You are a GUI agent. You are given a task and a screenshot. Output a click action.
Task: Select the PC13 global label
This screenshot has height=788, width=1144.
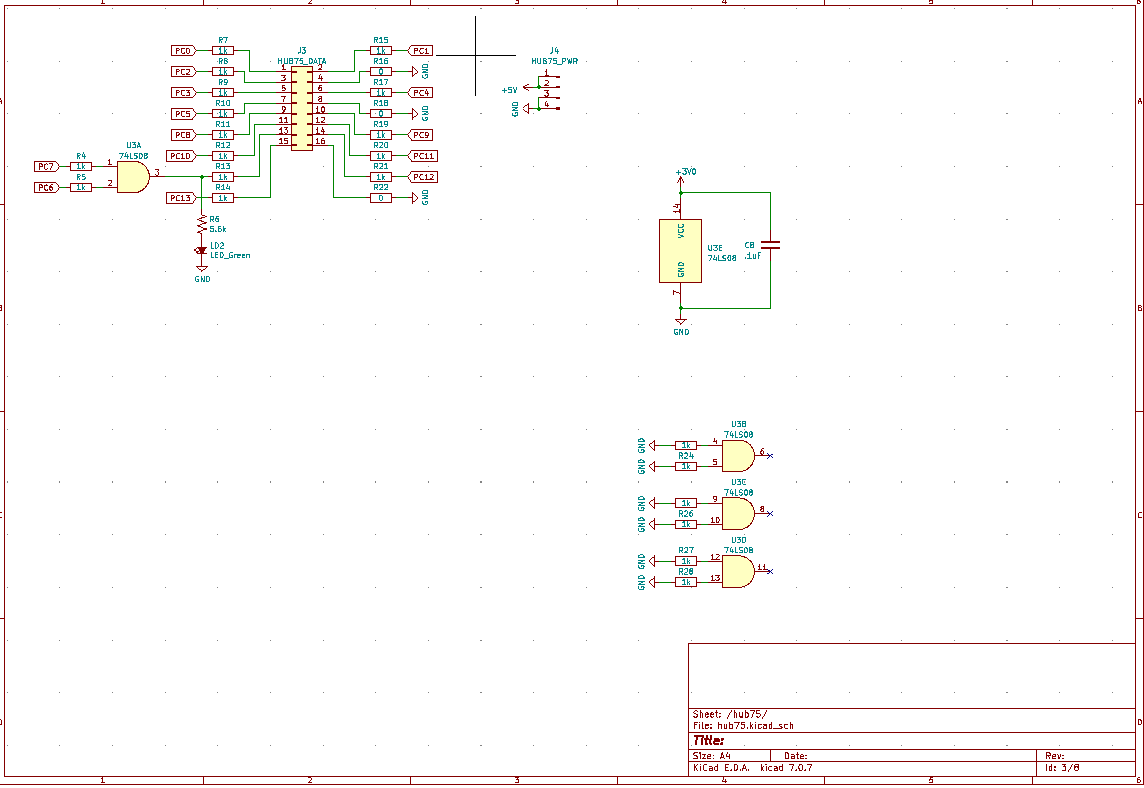[181, 198]
